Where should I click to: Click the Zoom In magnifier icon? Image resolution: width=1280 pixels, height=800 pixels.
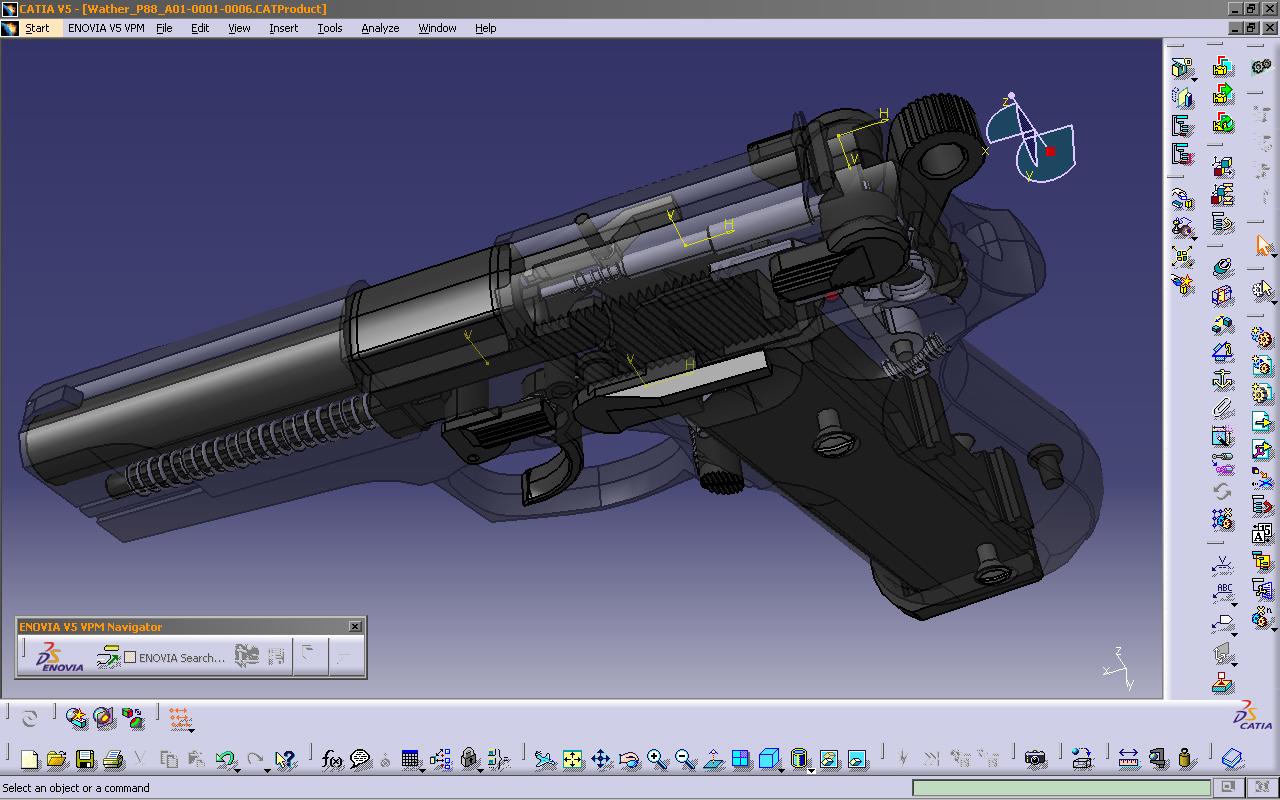pos(657,760)
